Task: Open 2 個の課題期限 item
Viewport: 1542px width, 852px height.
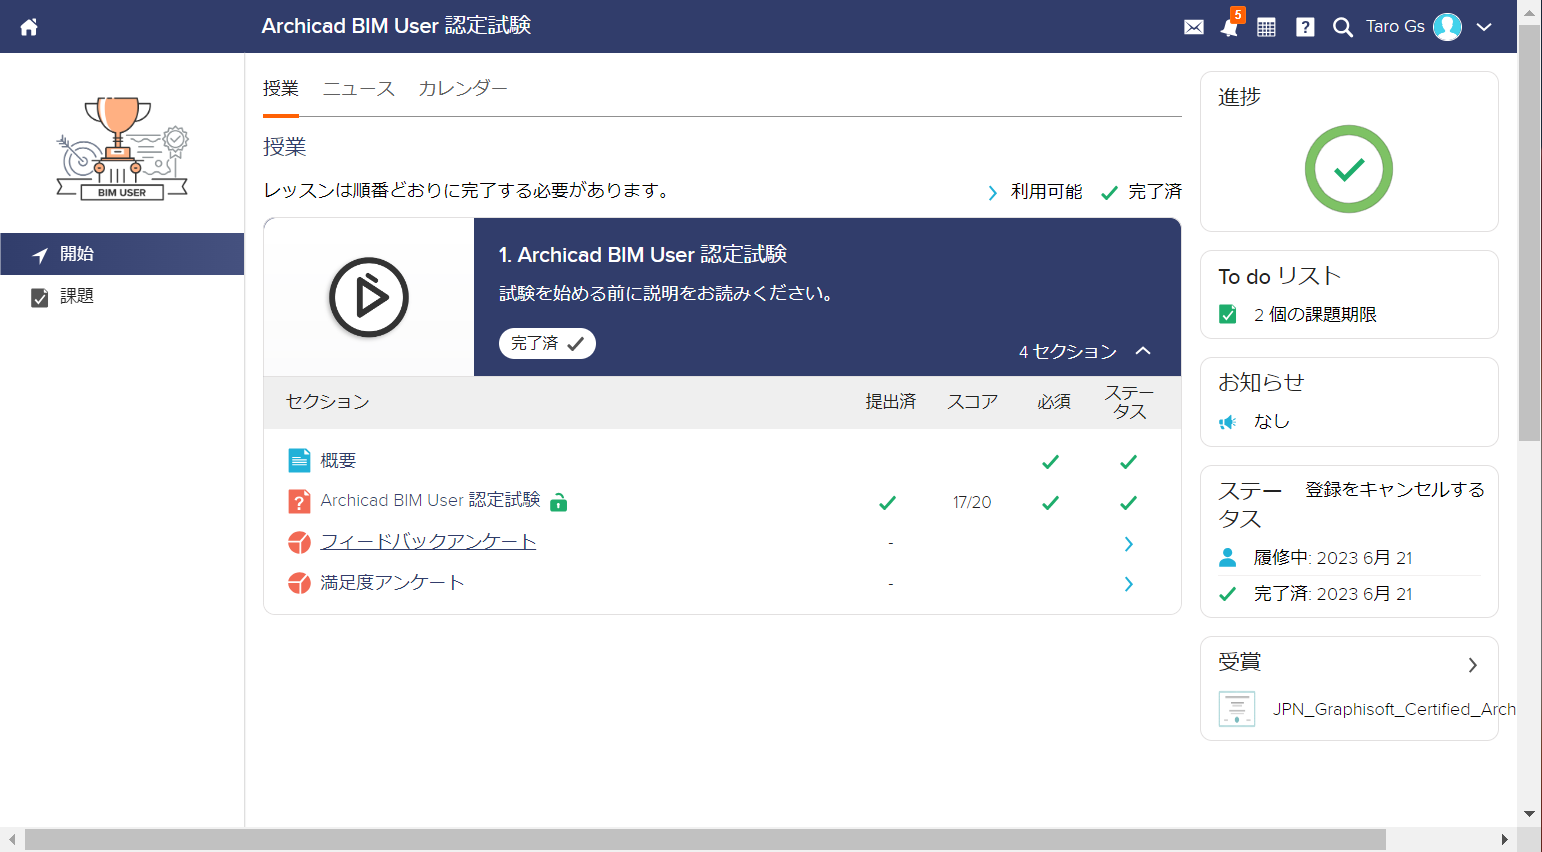Action: pyautogui.click(x=1315, y=315)
